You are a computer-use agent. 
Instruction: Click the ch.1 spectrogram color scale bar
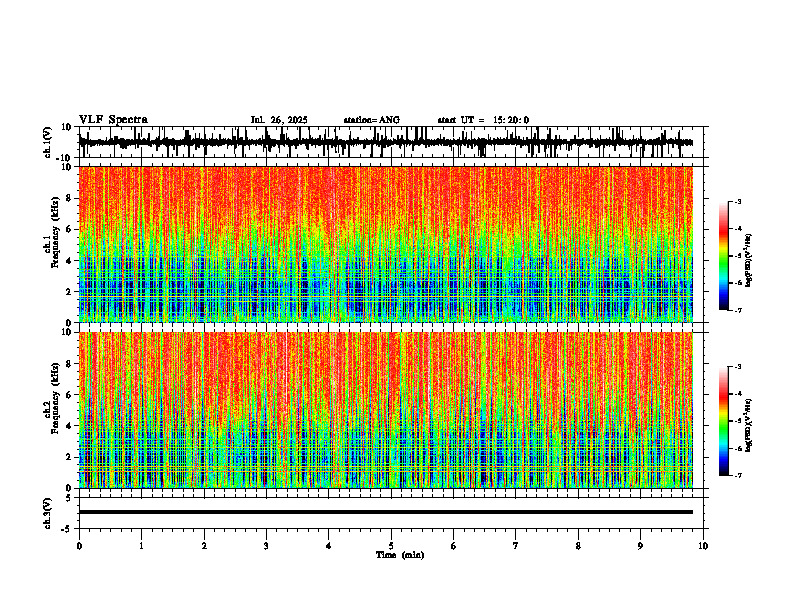(724, 256)
